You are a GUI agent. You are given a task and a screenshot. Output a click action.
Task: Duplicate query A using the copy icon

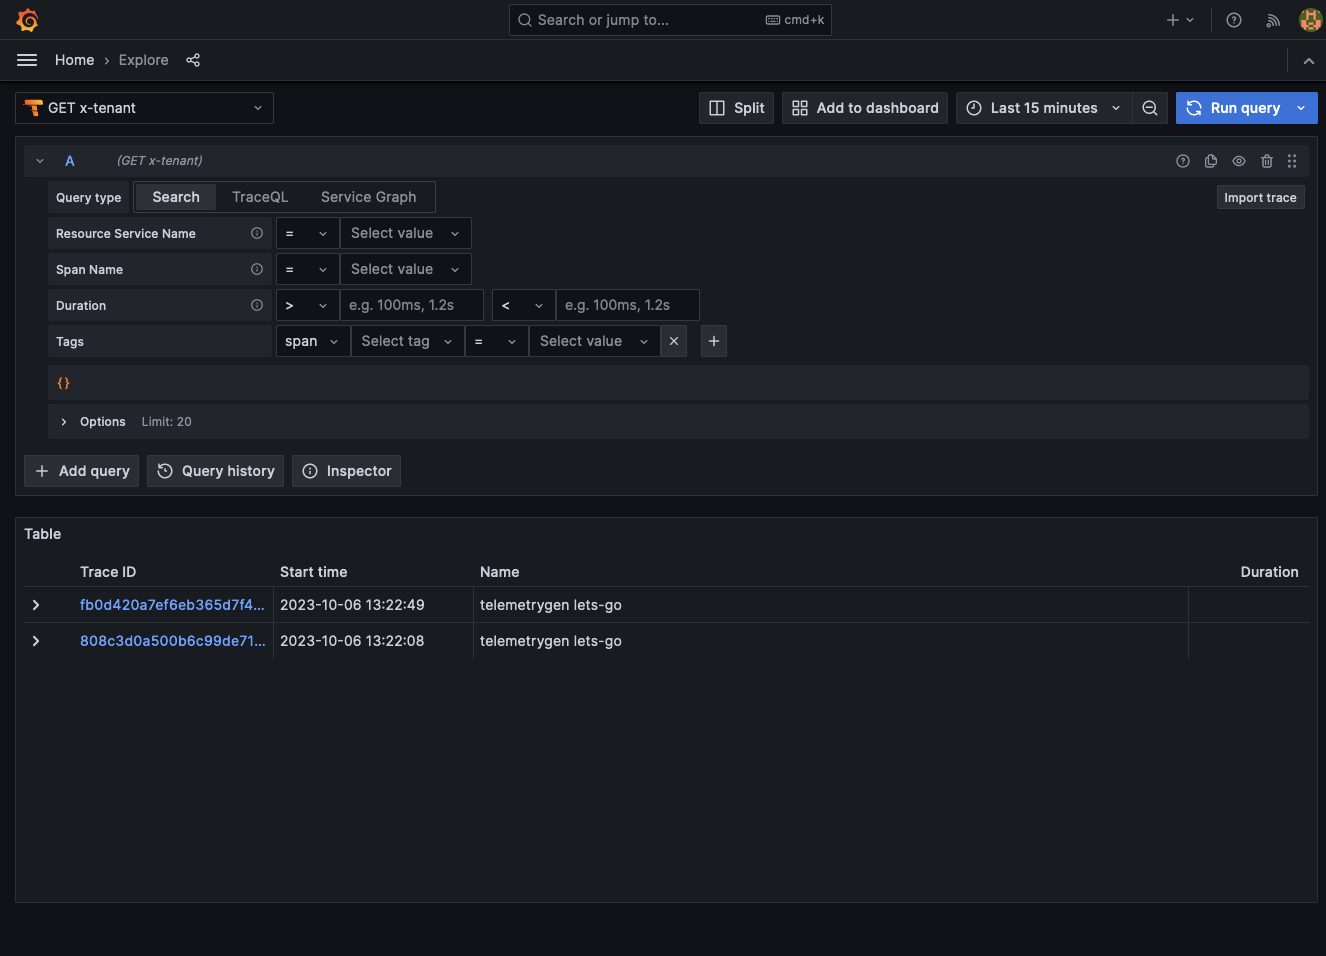tap(1210, 161)
